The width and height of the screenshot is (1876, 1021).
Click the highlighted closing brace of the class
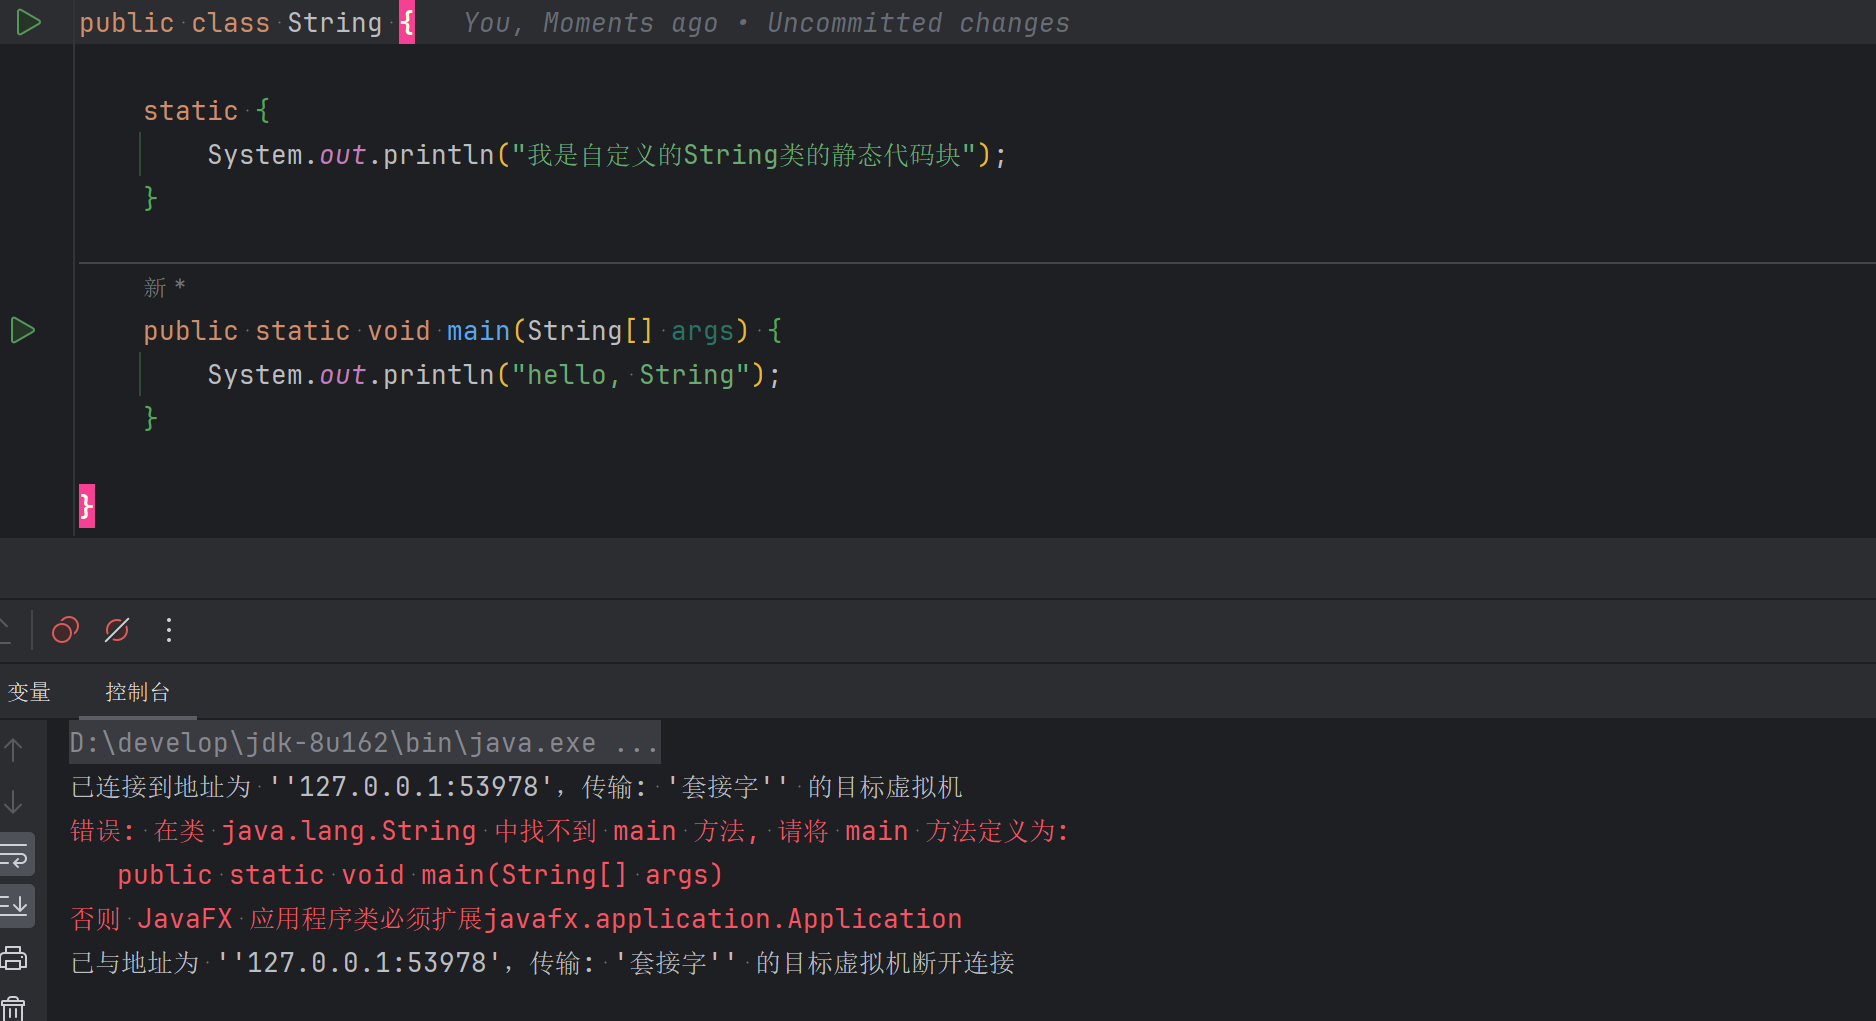click(87, 506)
